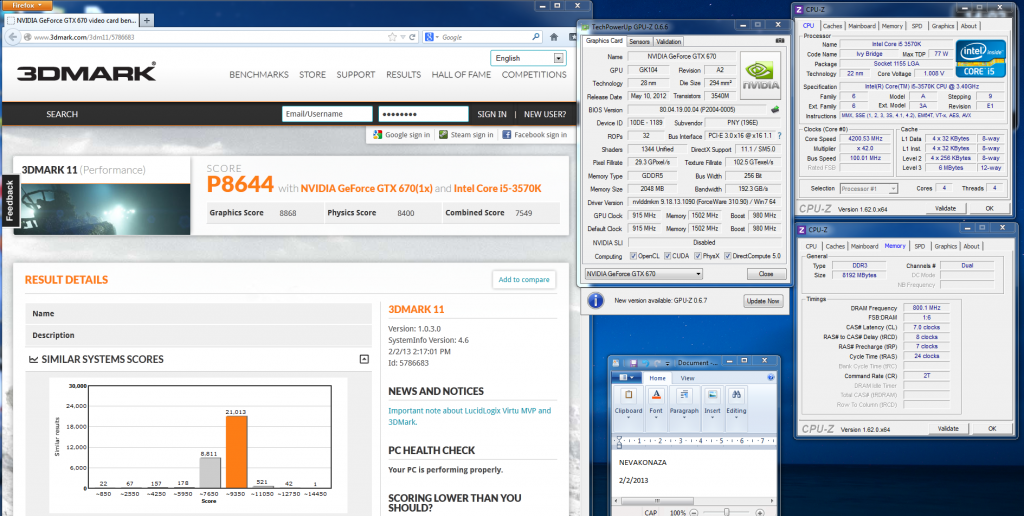Click the Email/Username field
The height and width of the screenshot is (516, 1024).
point(327,114)
